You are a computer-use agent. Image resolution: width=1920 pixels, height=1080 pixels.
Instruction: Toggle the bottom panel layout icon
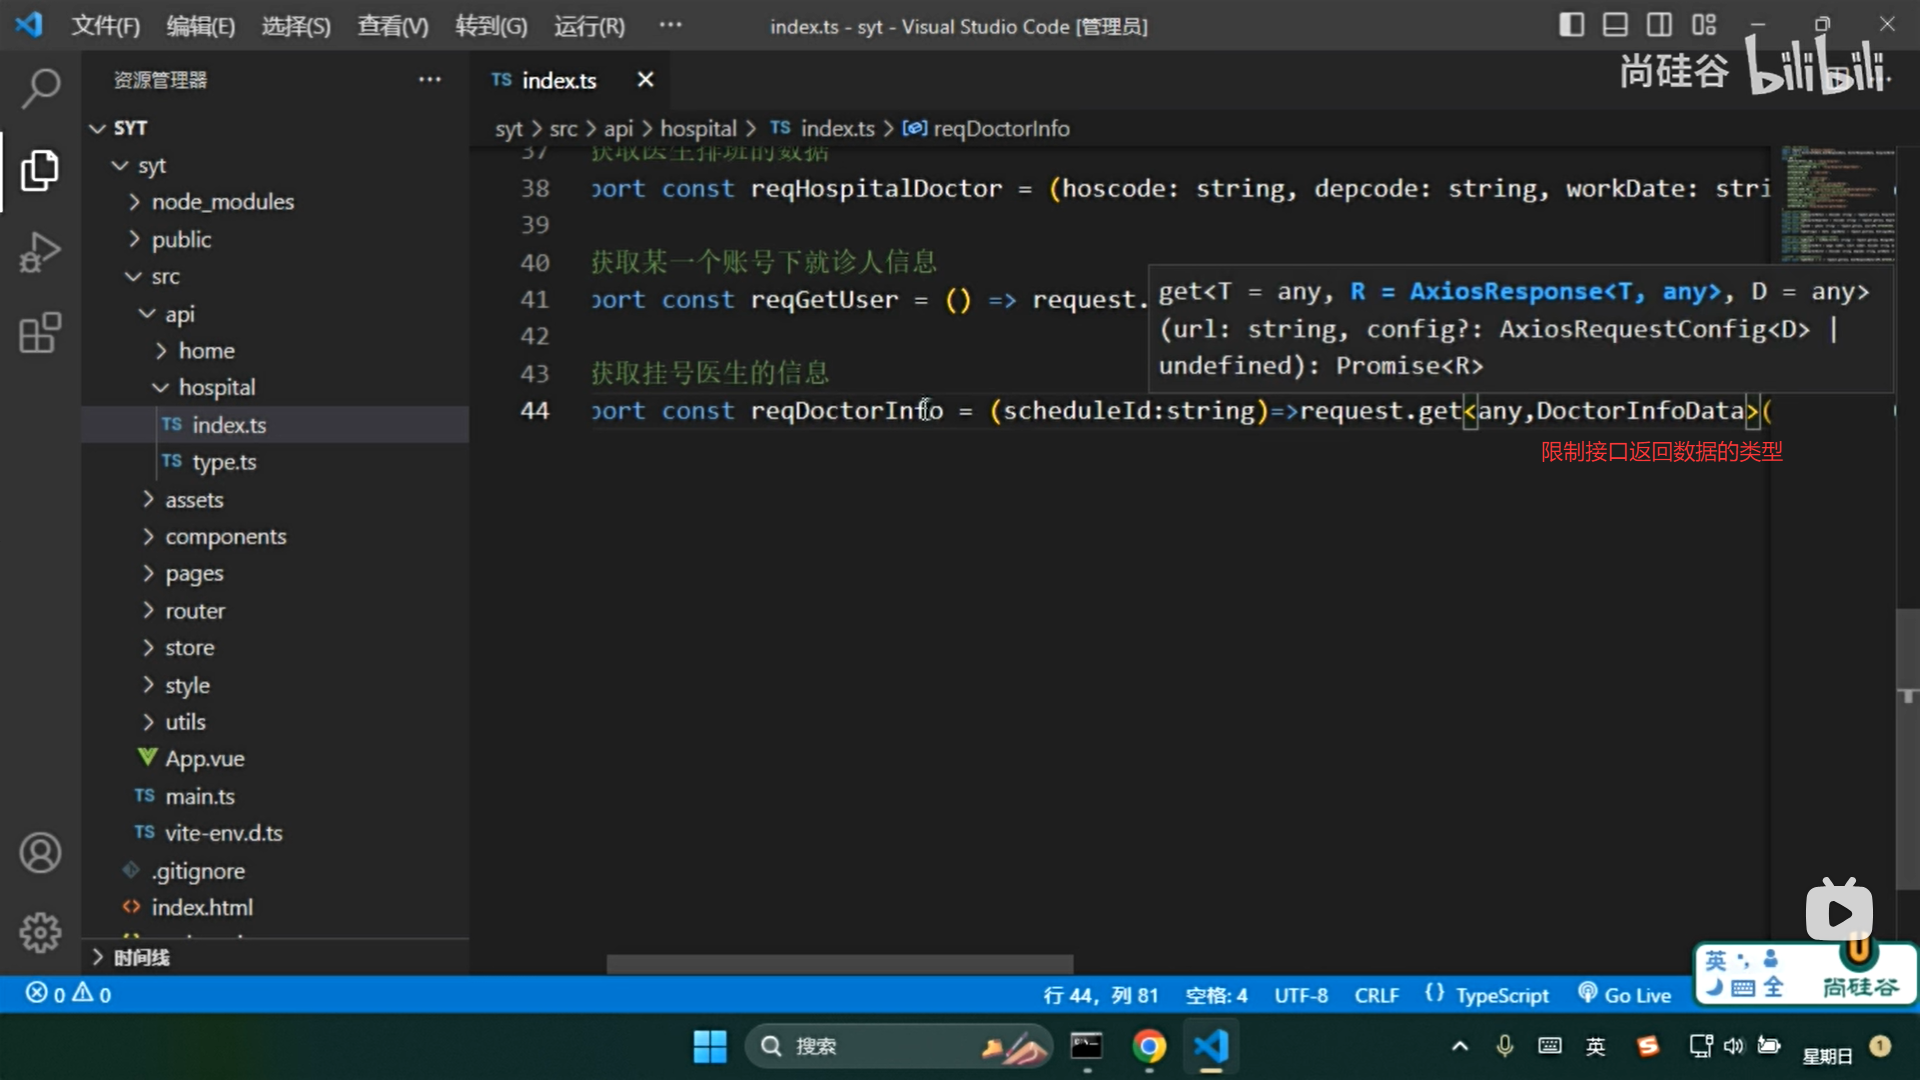1615,25
